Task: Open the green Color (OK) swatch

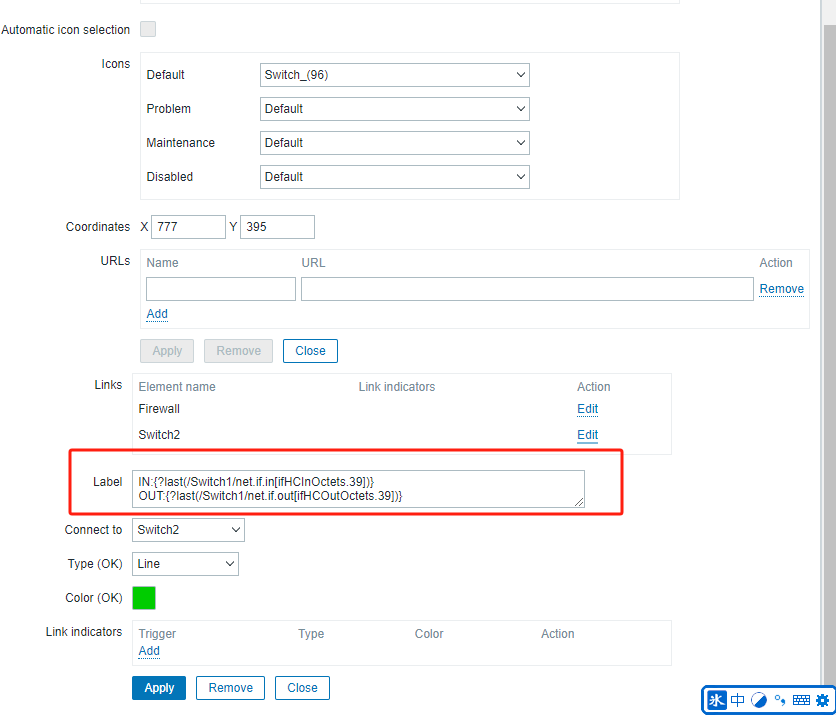Action: pyautogui.click(x=144, y=598)
